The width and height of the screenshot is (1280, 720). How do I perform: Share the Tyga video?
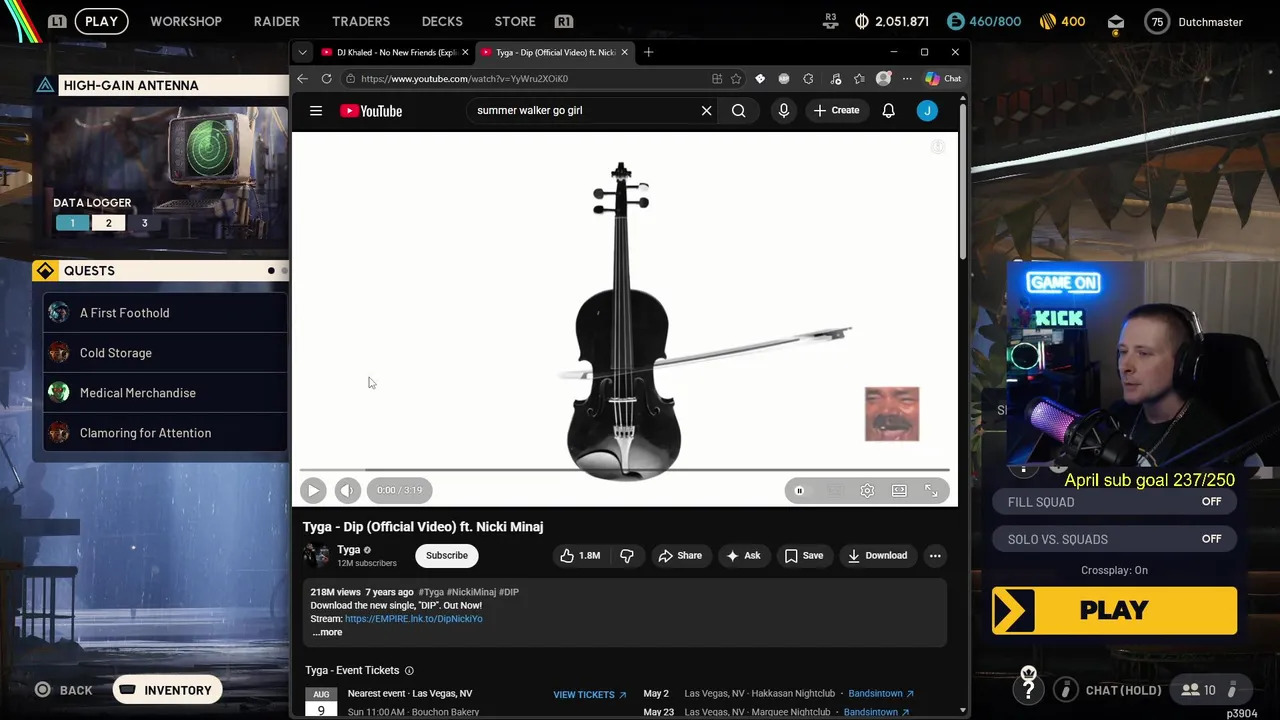[679, 556]
